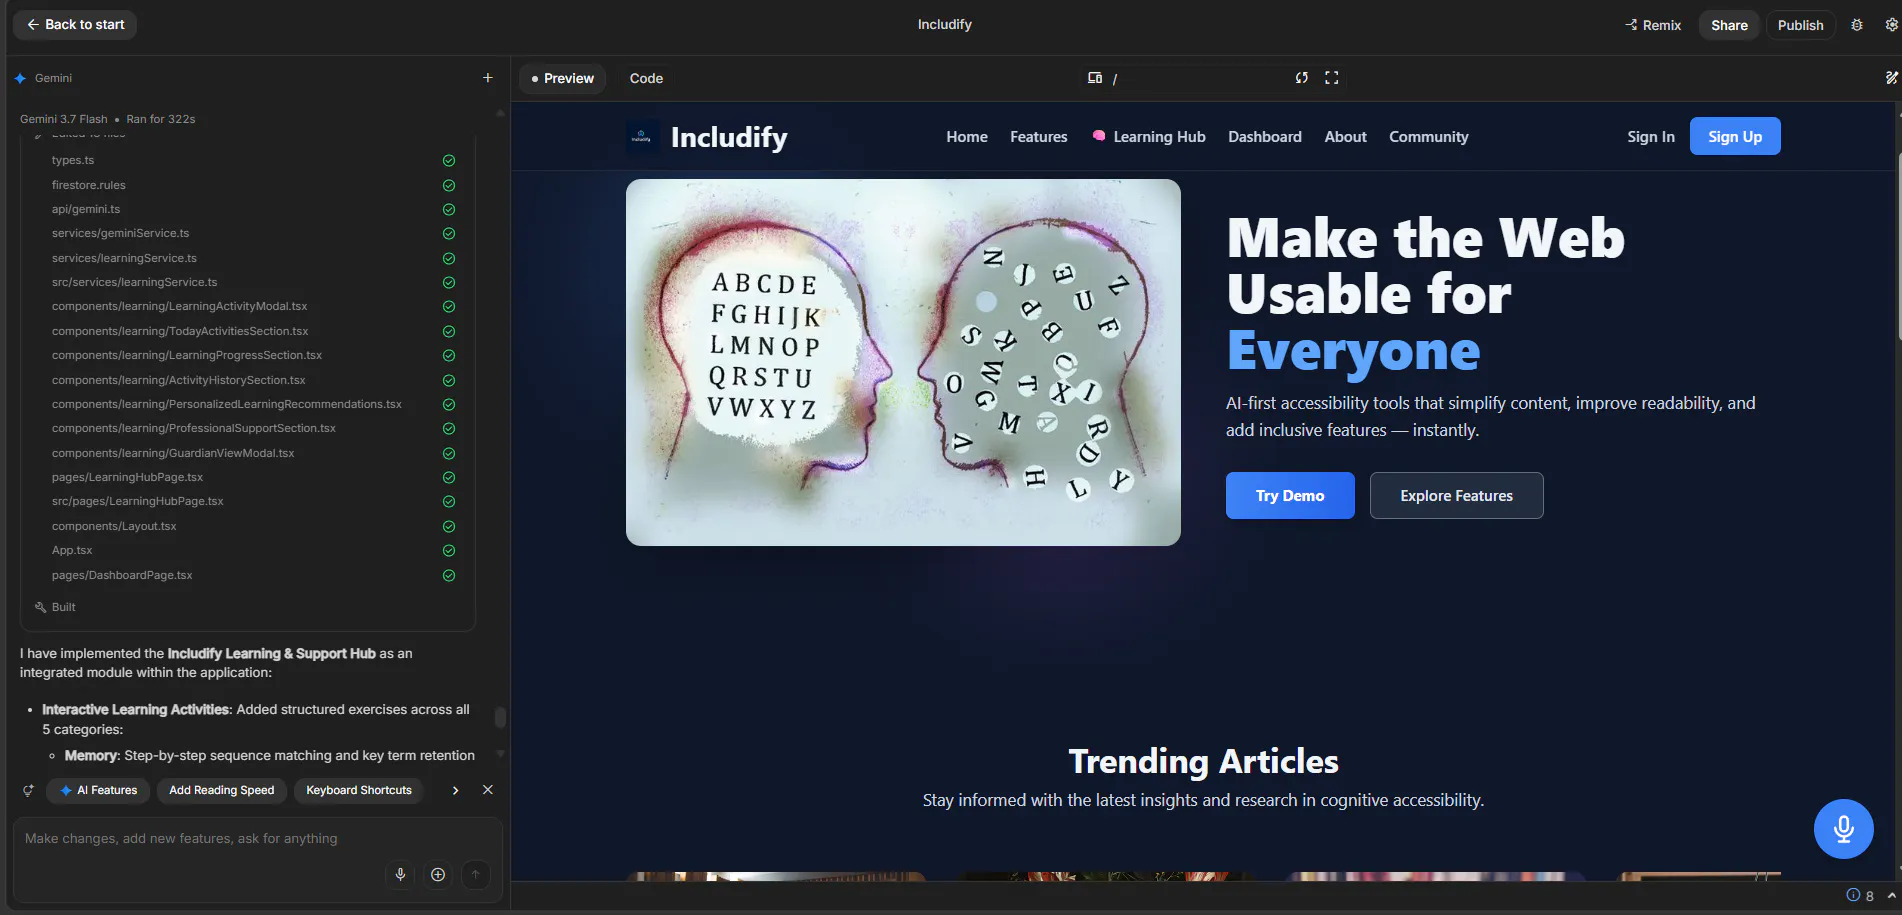Click api/gemini.ts in file list
Viewport: 1902px width, 915px height.
pyautogui.click(x=86, y=210)
